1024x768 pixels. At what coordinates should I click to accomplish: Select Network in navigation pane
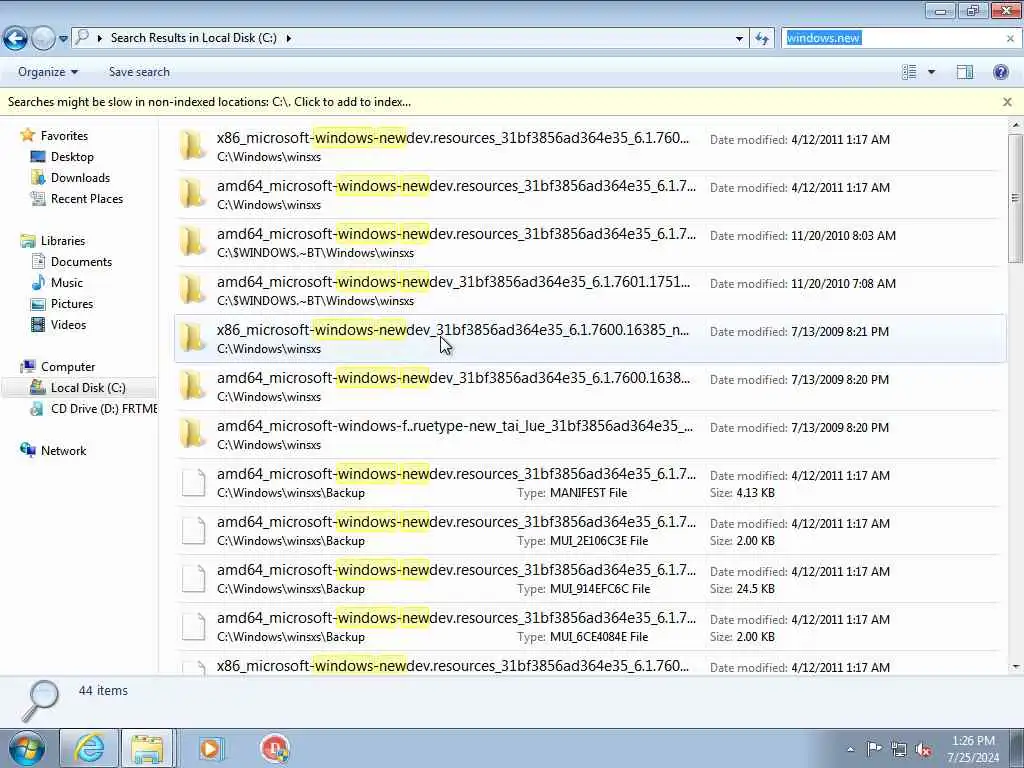(63, 451)
